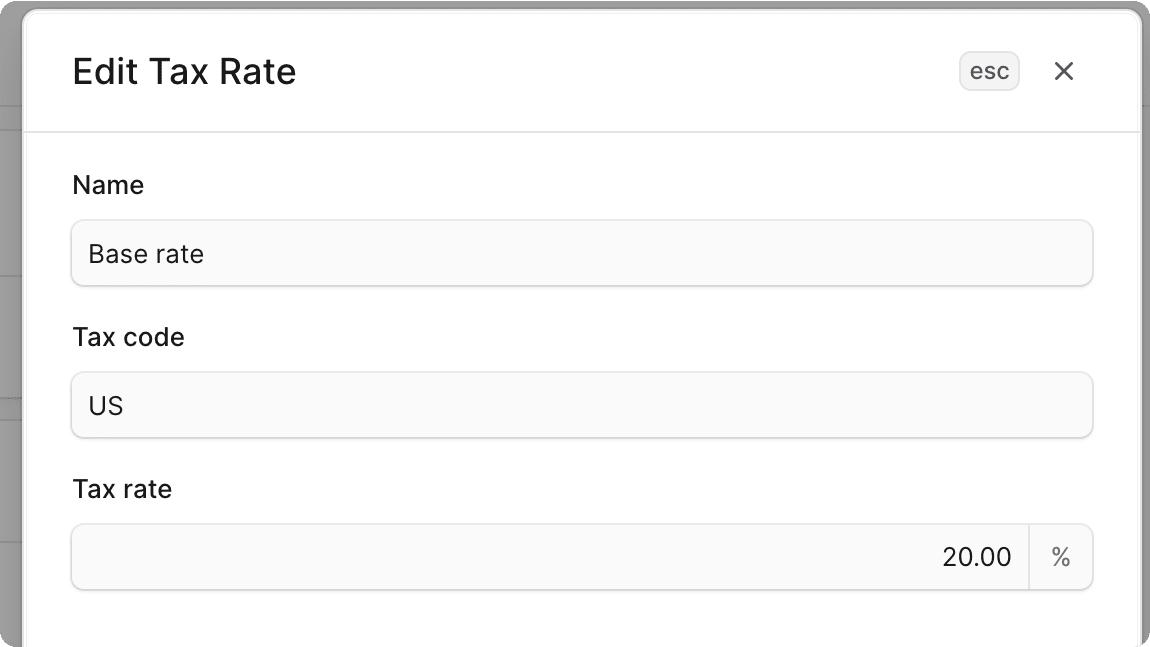
Task: Click the Tax rate label
Action: point(121,489)
